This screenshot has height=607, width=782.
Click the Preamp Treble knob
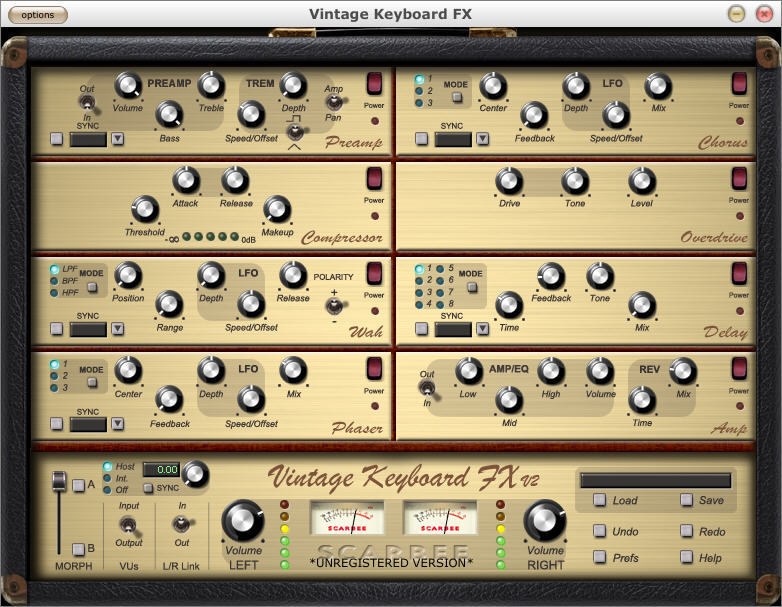[211, 85]
